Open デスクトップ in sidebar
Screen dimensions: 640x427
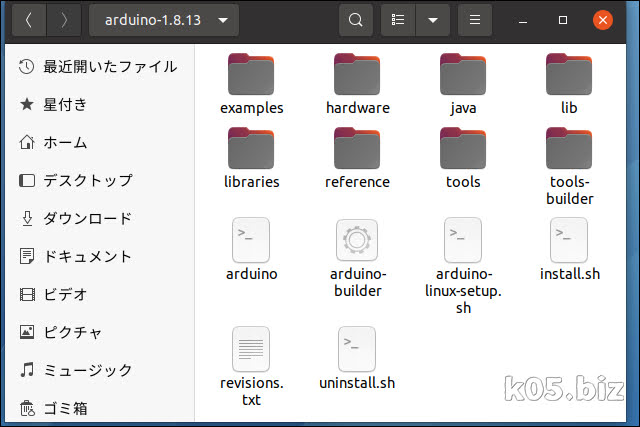100,180
